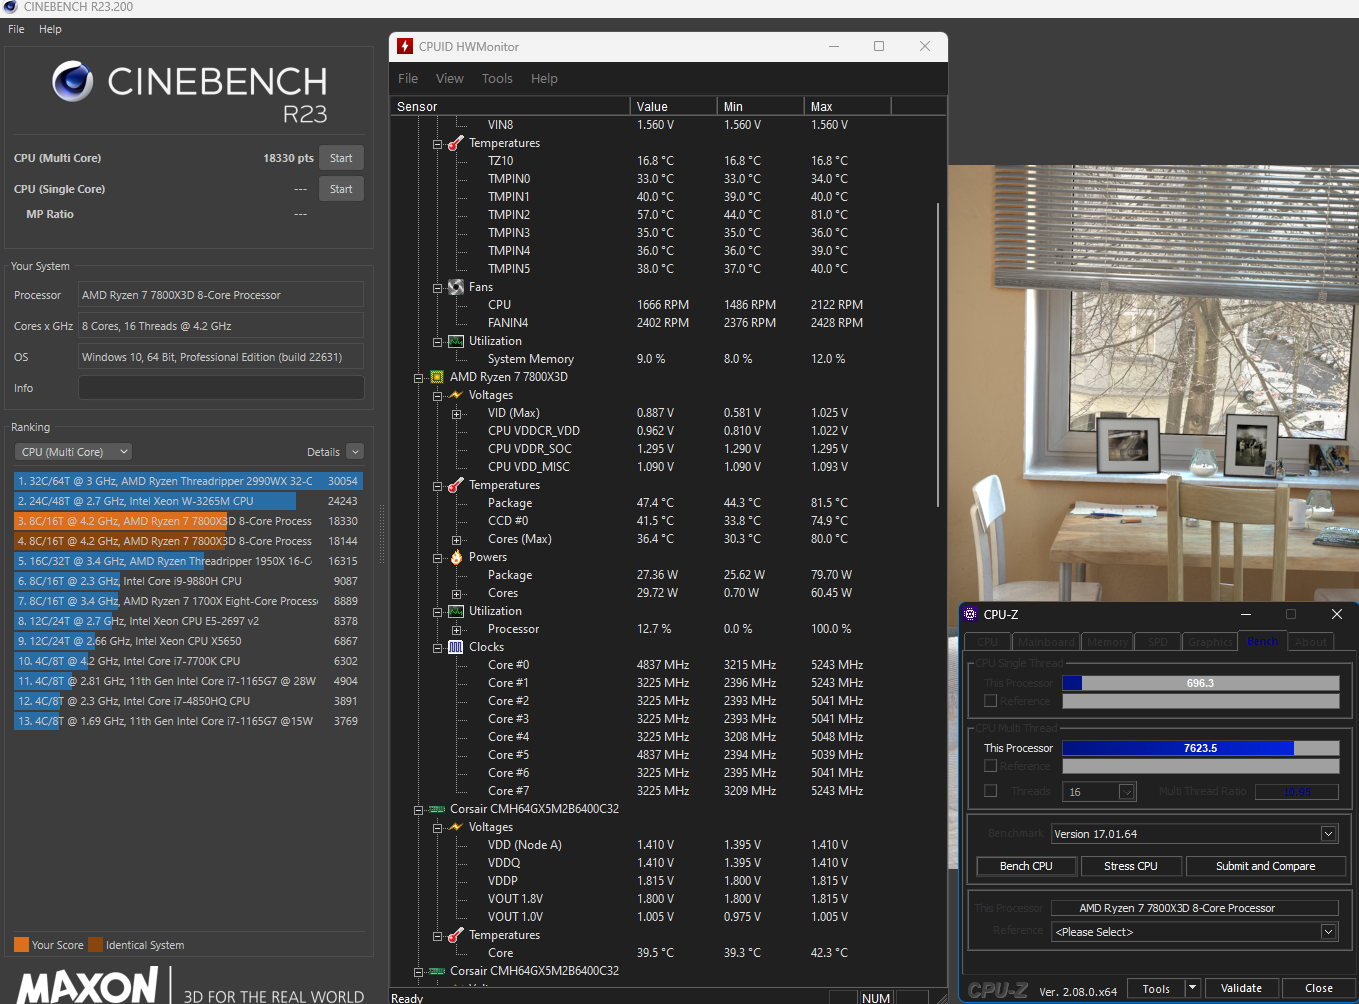
Task: Expand the Cores (Max) temperature node
Action: (456, 540)
